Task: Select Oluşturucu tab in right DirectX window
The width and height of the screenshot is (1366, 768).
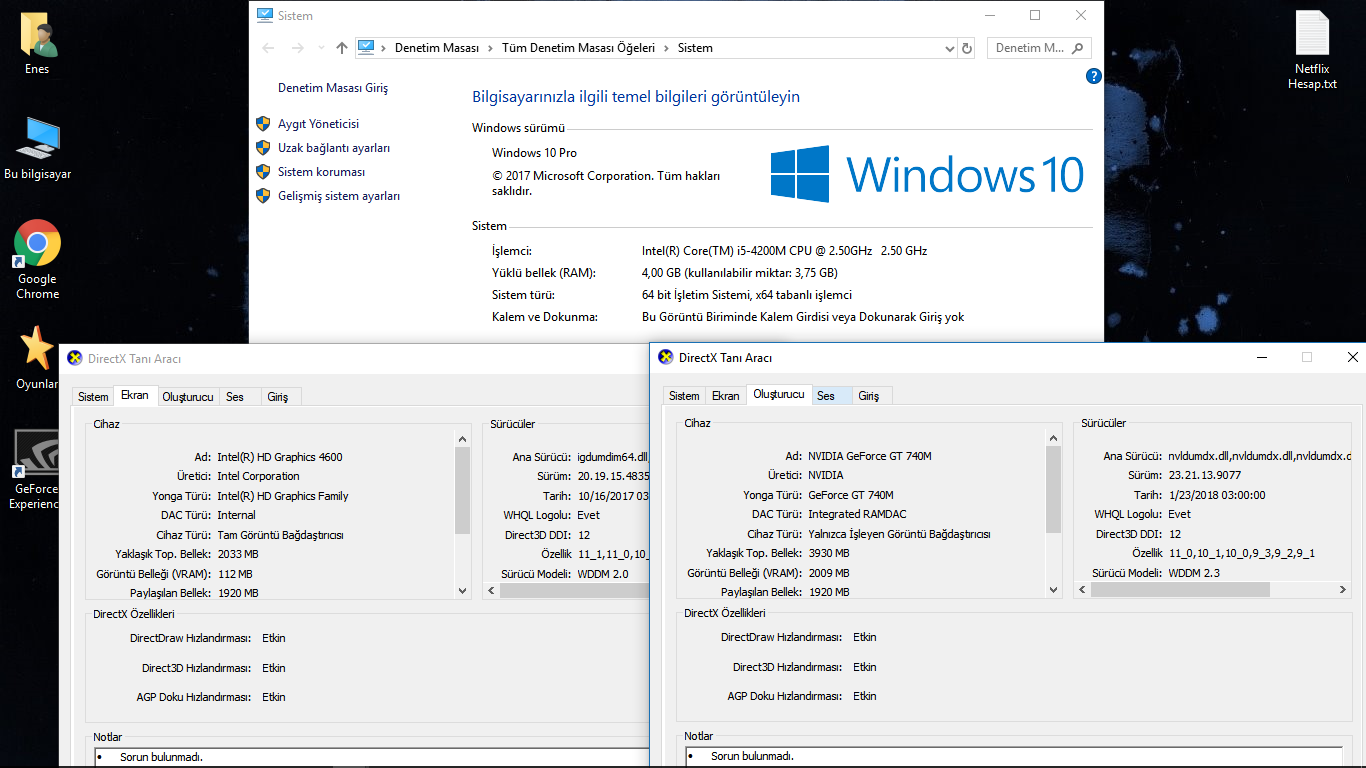Action: click(779, 394)
